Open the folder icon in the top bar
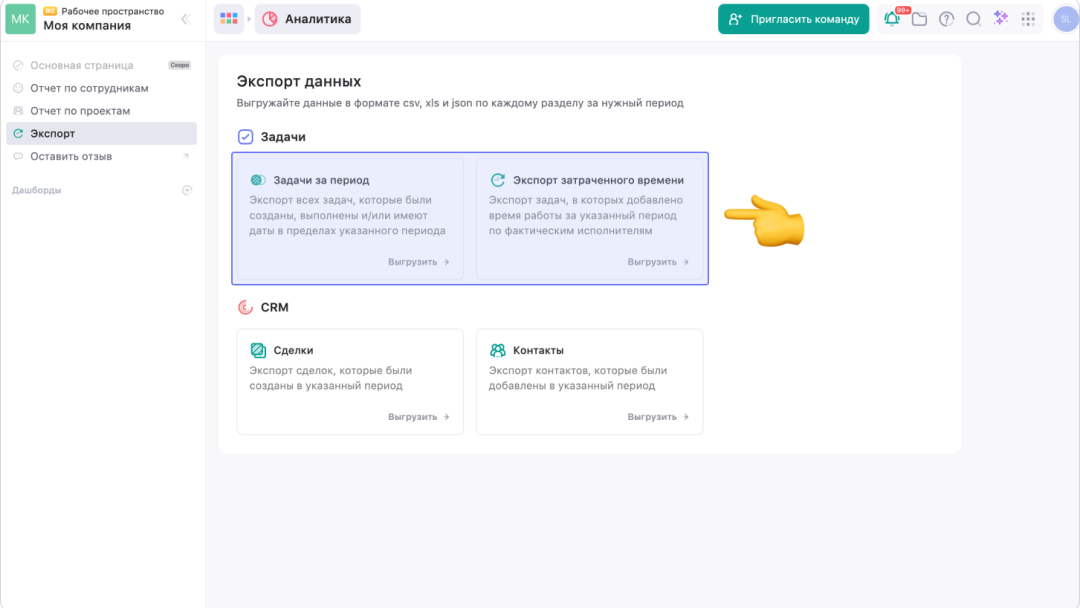This screenshot has width=1080, height=608. coord(919,19)
